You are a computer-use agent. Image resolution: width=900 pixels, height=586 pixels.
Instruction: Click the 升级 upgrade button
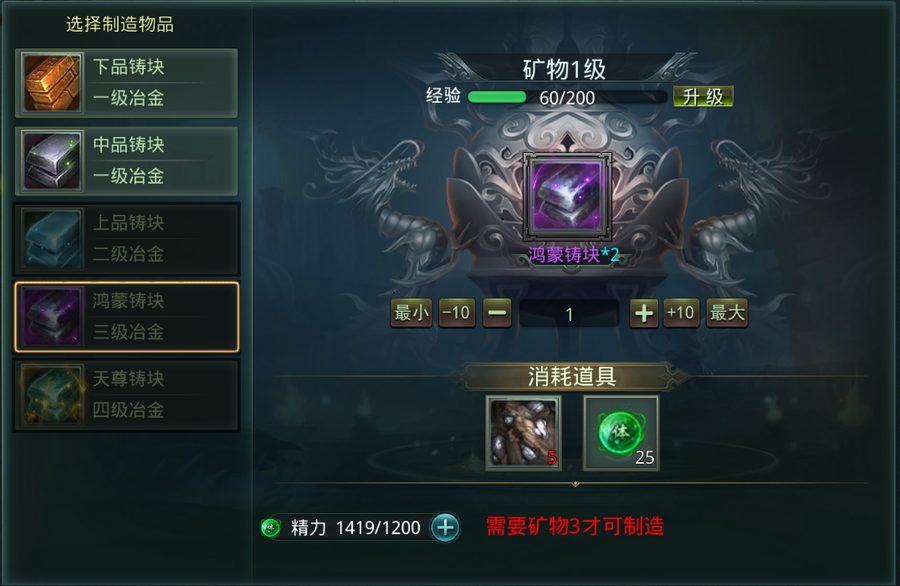tap(703, 96)
